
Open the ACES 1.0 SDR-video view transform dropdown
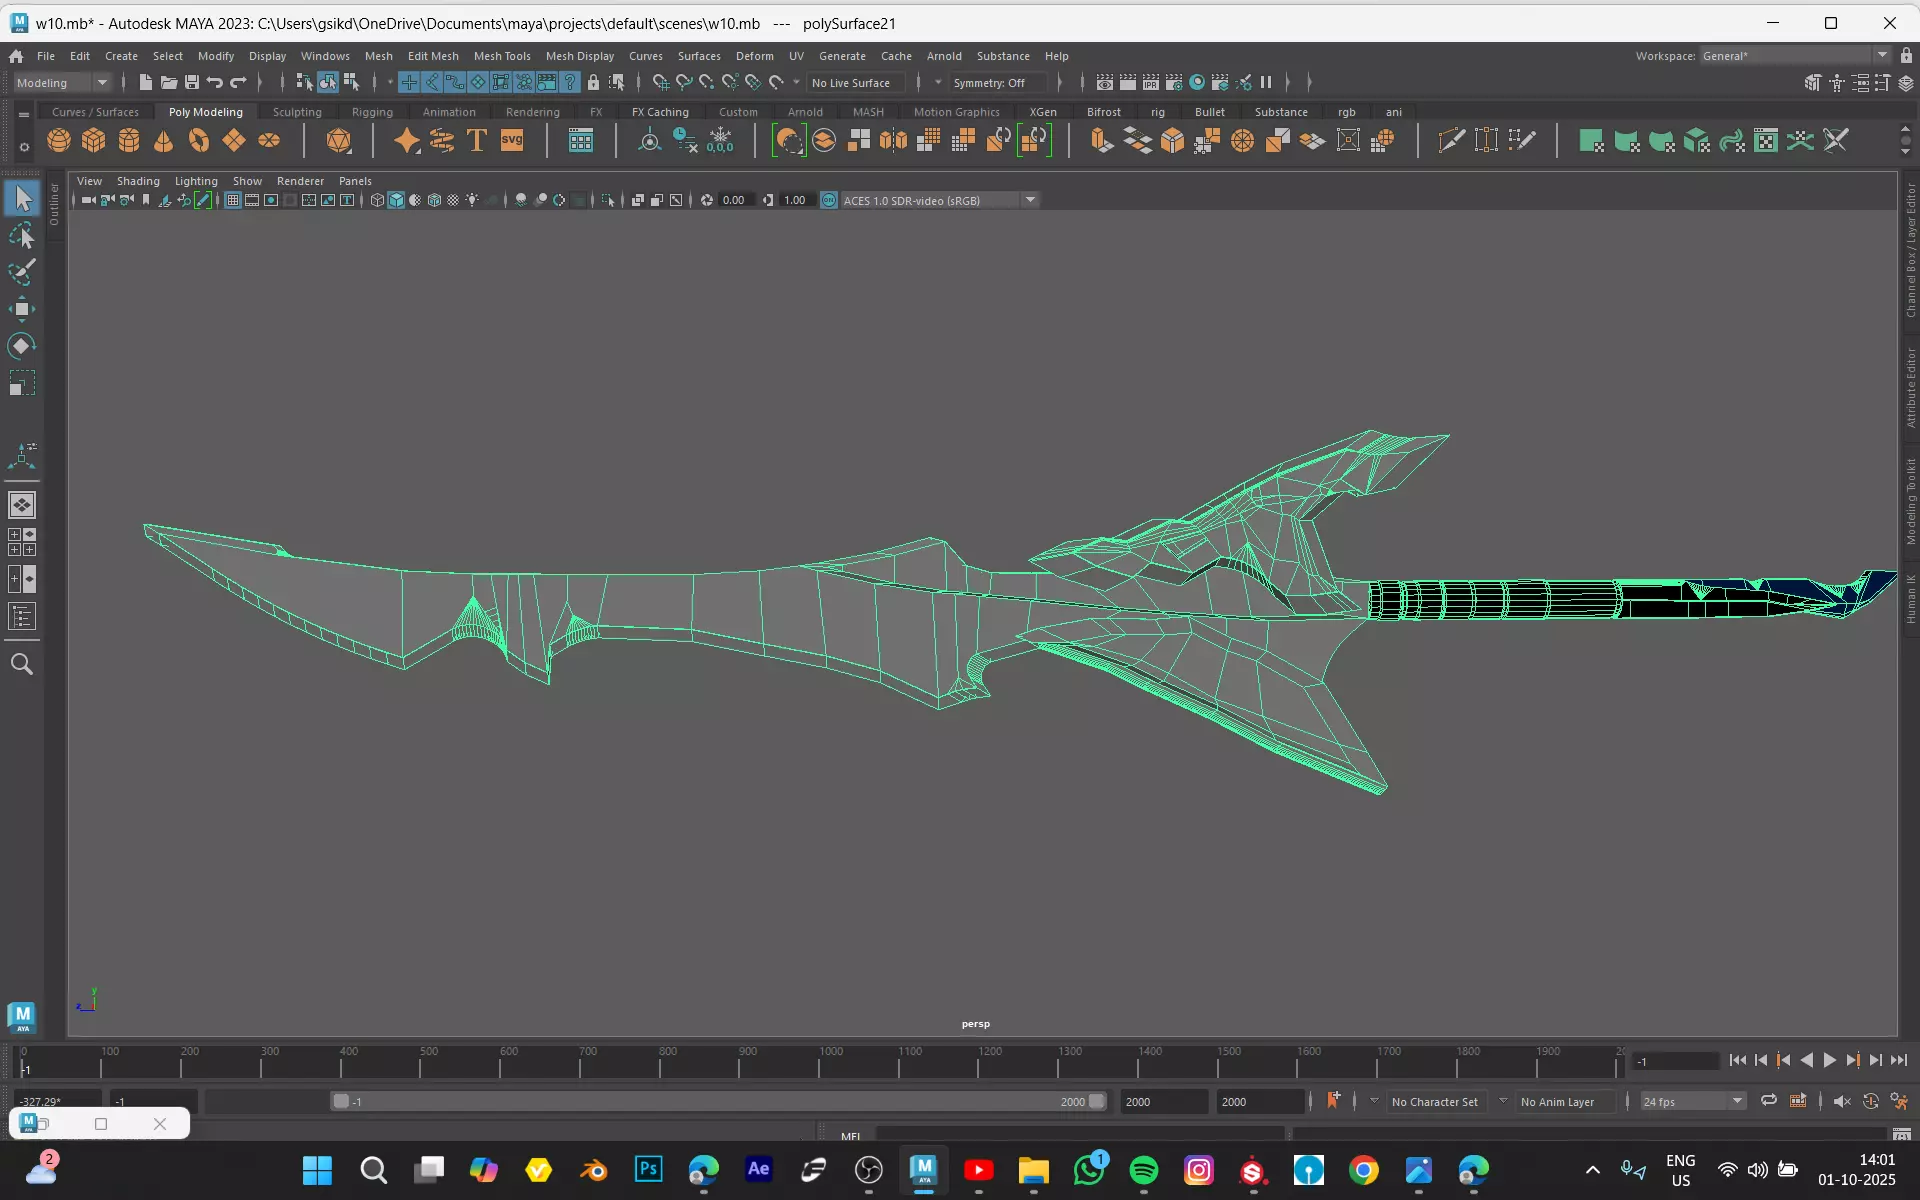point(940,200)
